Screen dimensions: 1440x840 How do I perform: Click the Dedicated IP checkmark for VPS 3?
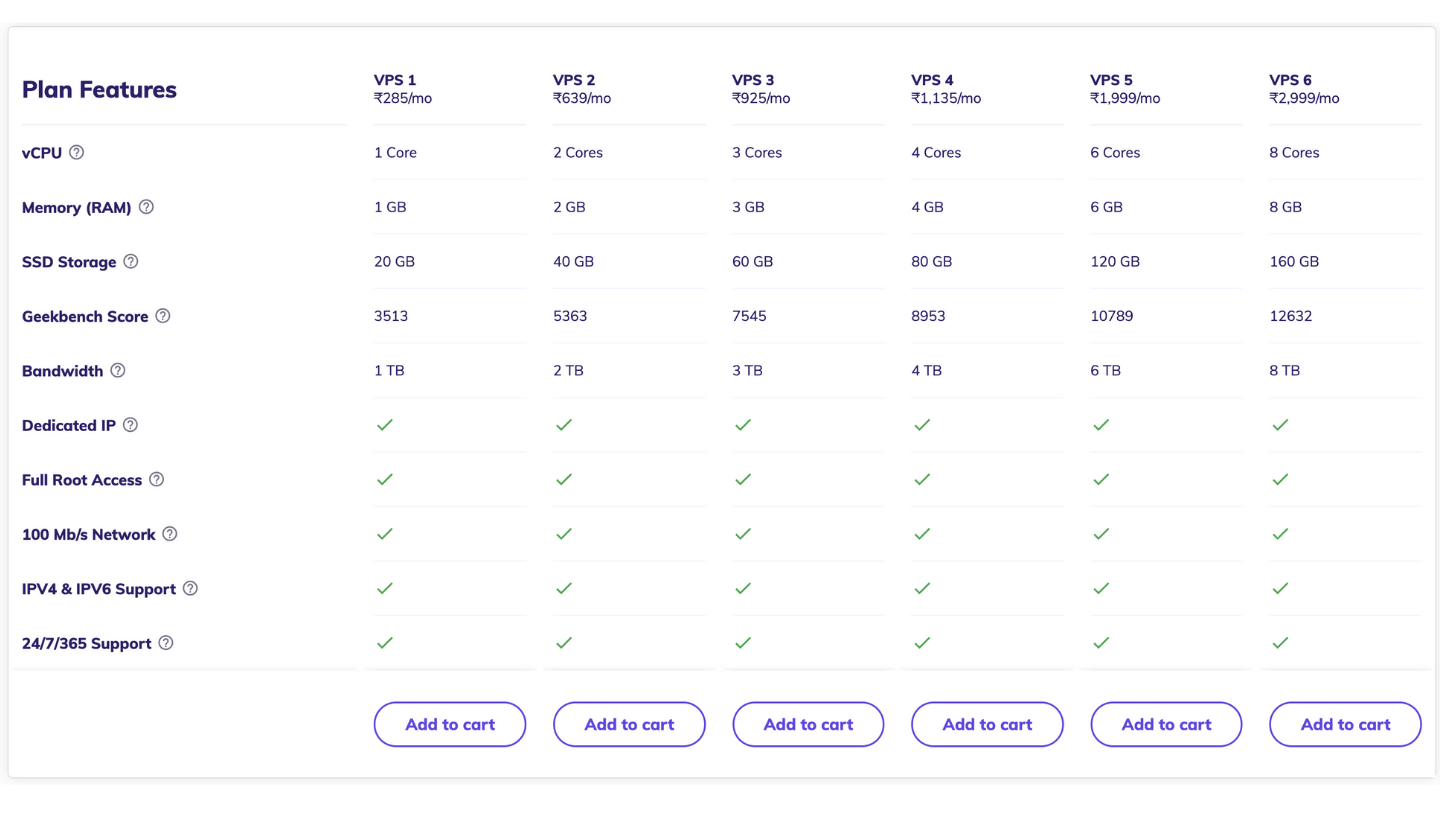pos(742,425)
